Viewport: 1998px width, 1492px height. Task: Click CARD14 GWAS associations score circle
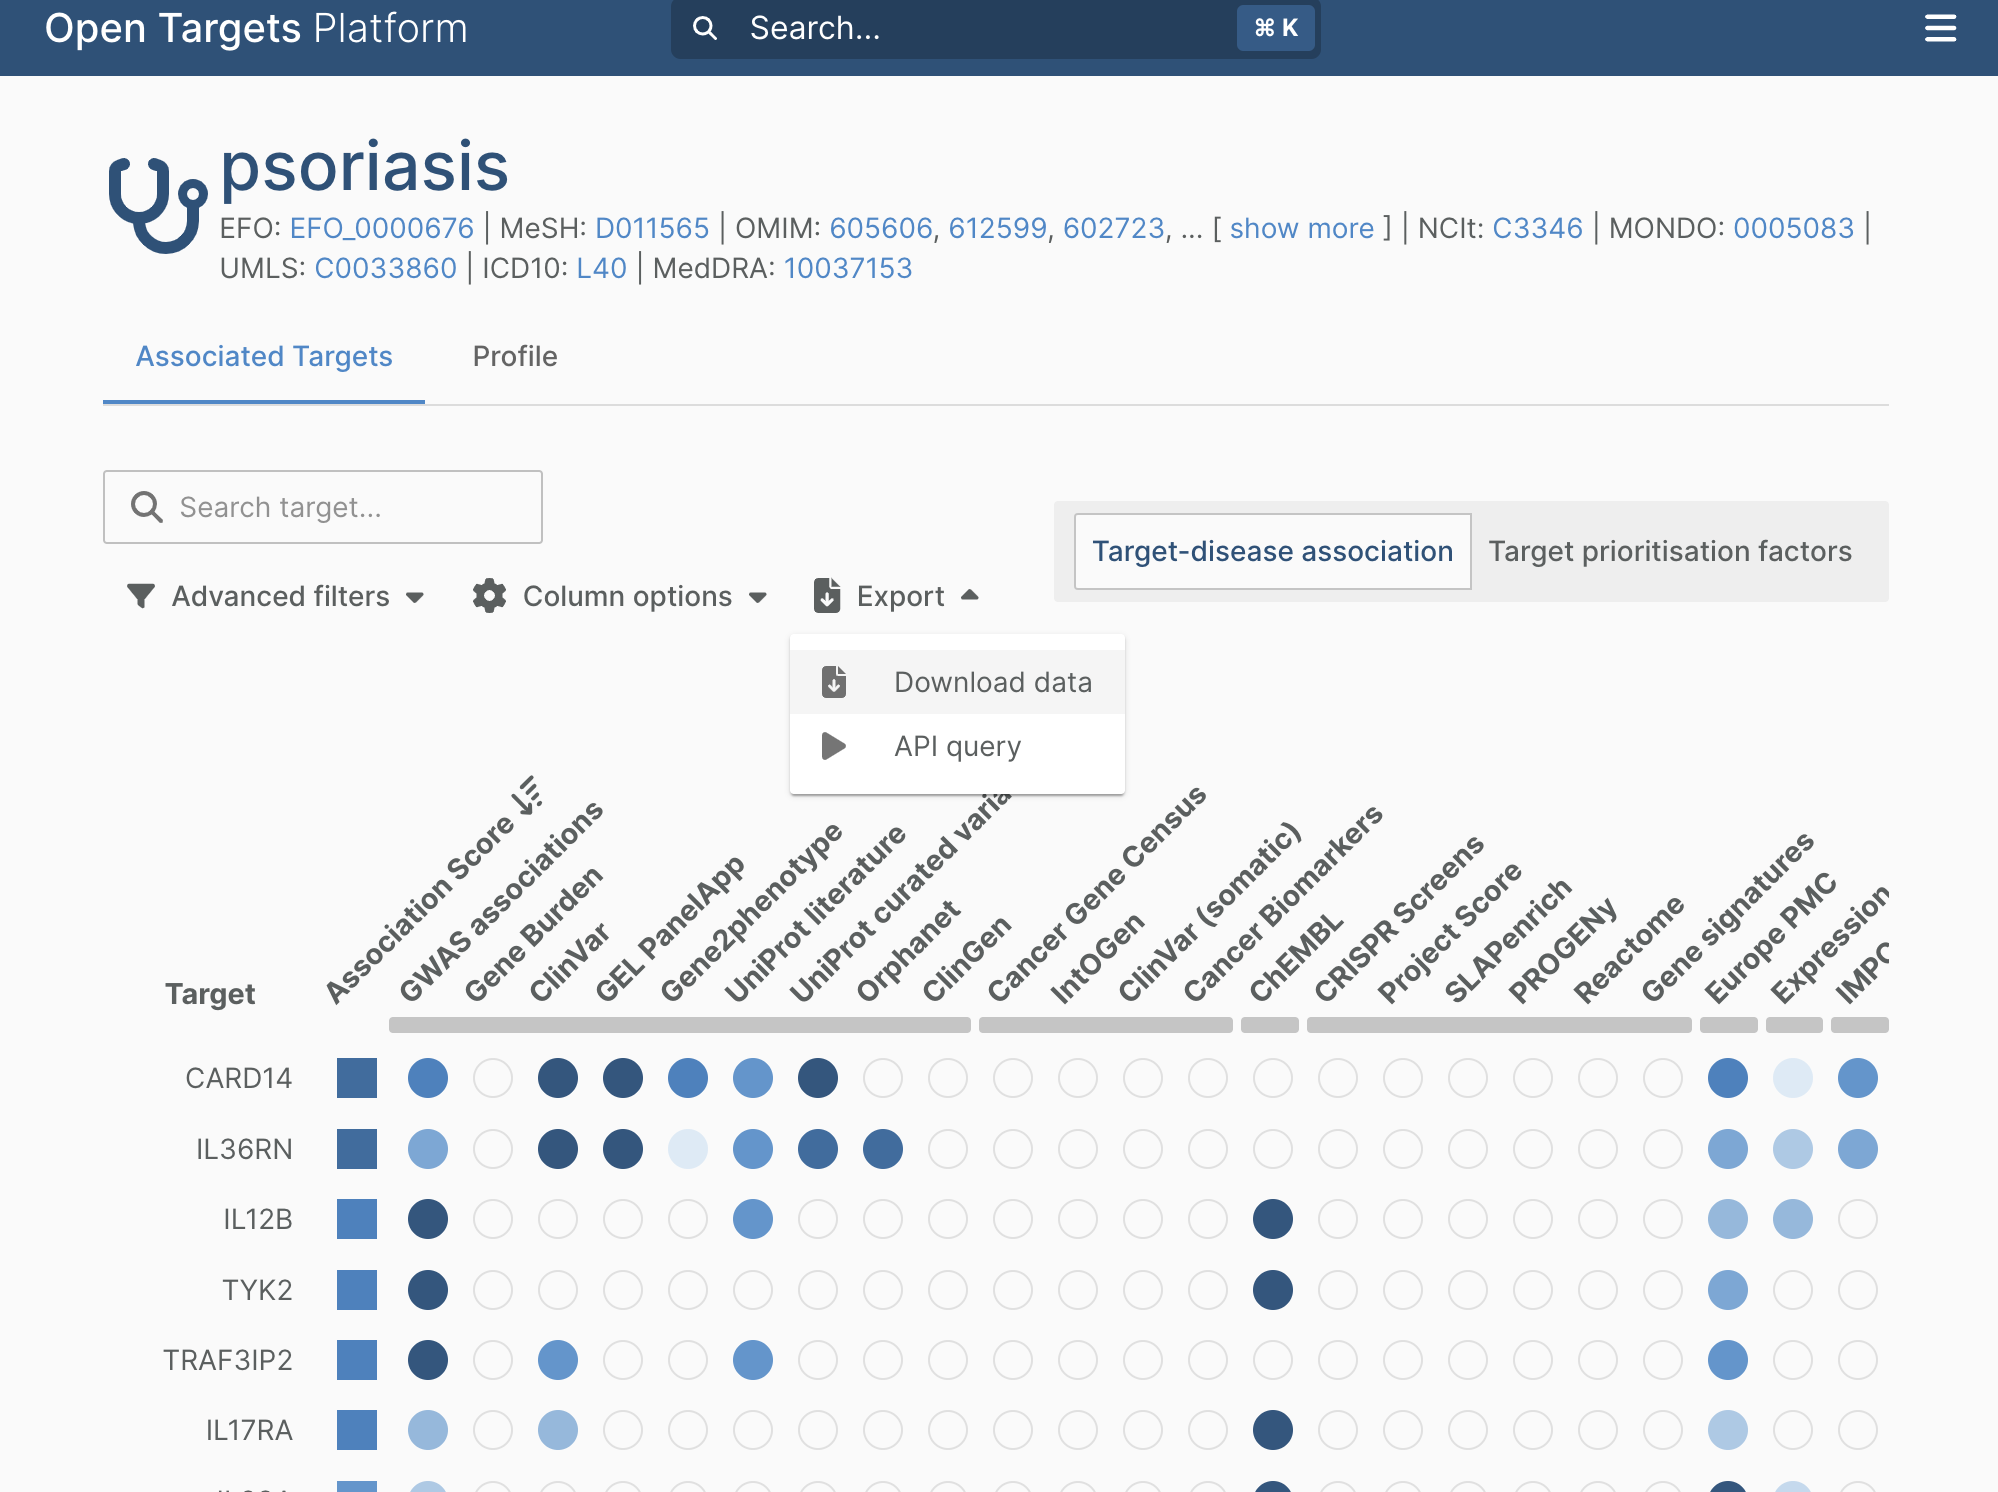(x=428, y=1078)
